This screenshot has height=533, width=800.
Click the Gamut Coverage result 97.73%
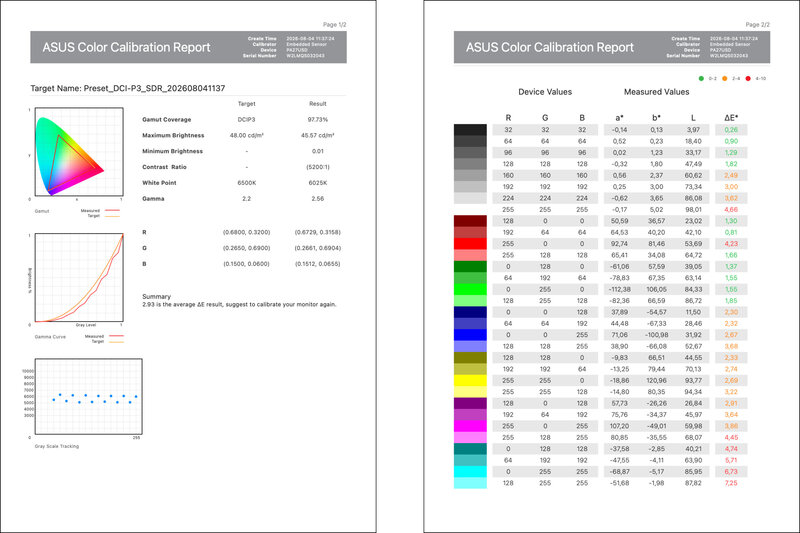pos(318,119)
